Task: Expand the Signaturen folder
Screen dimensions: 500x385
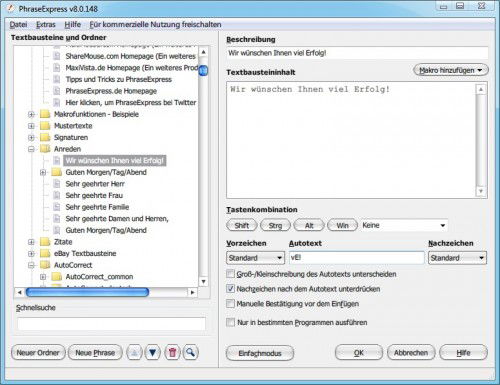Action: (x=31, y=137)
